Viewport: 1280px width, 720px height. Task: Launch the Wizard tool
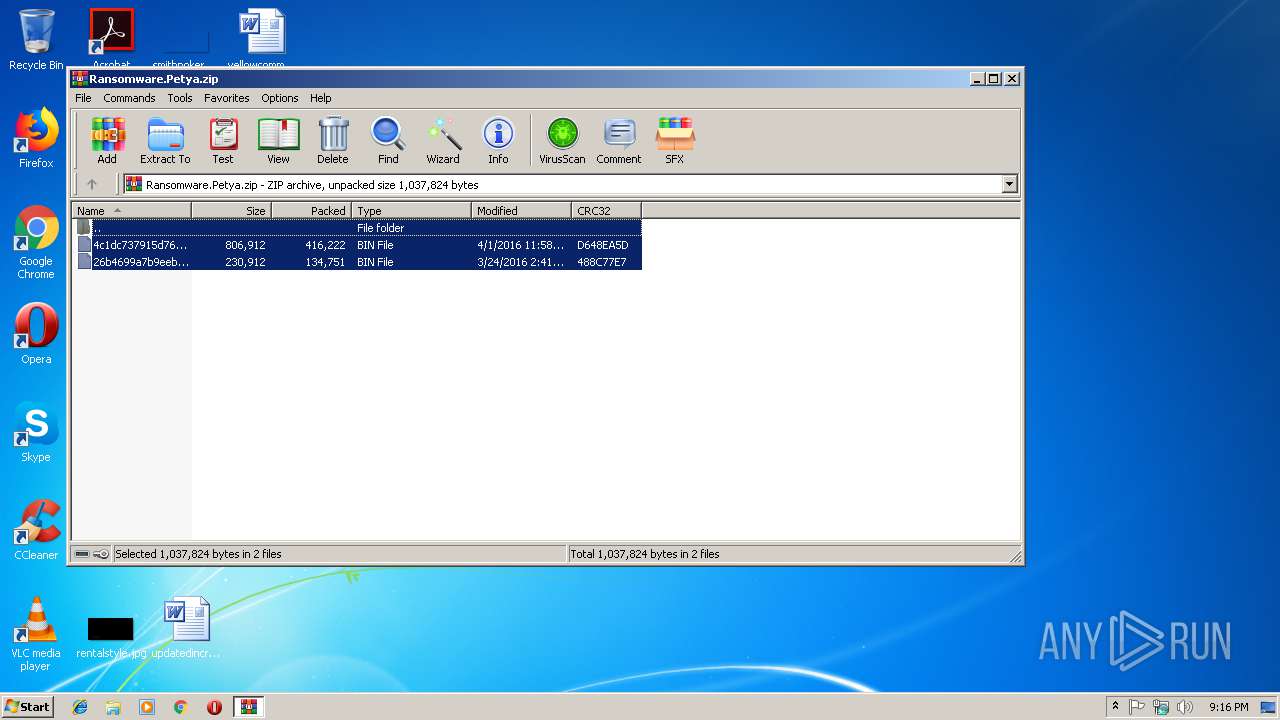443,141
